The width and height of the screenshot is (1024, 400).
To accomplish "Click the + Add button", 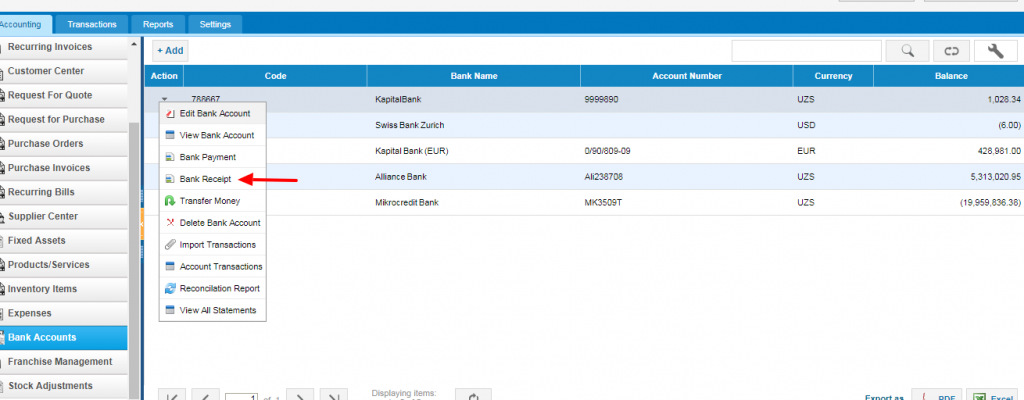I will [170, 50].
